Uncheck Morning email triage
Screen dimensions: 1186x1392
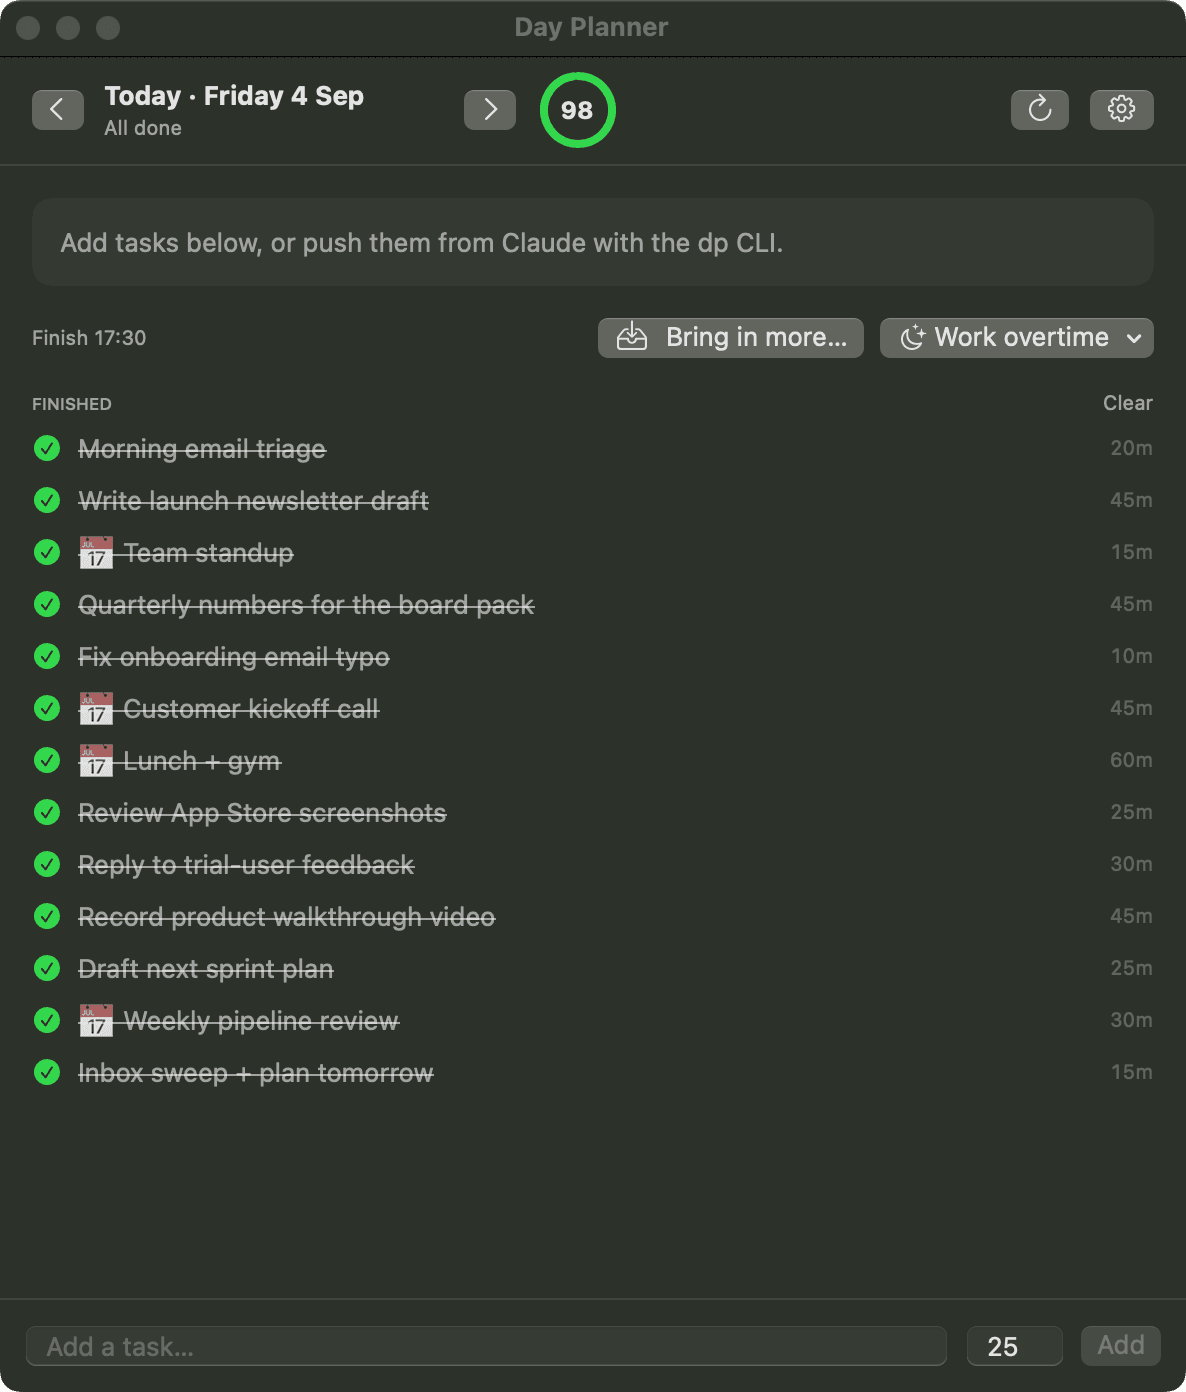coord(47,448)
